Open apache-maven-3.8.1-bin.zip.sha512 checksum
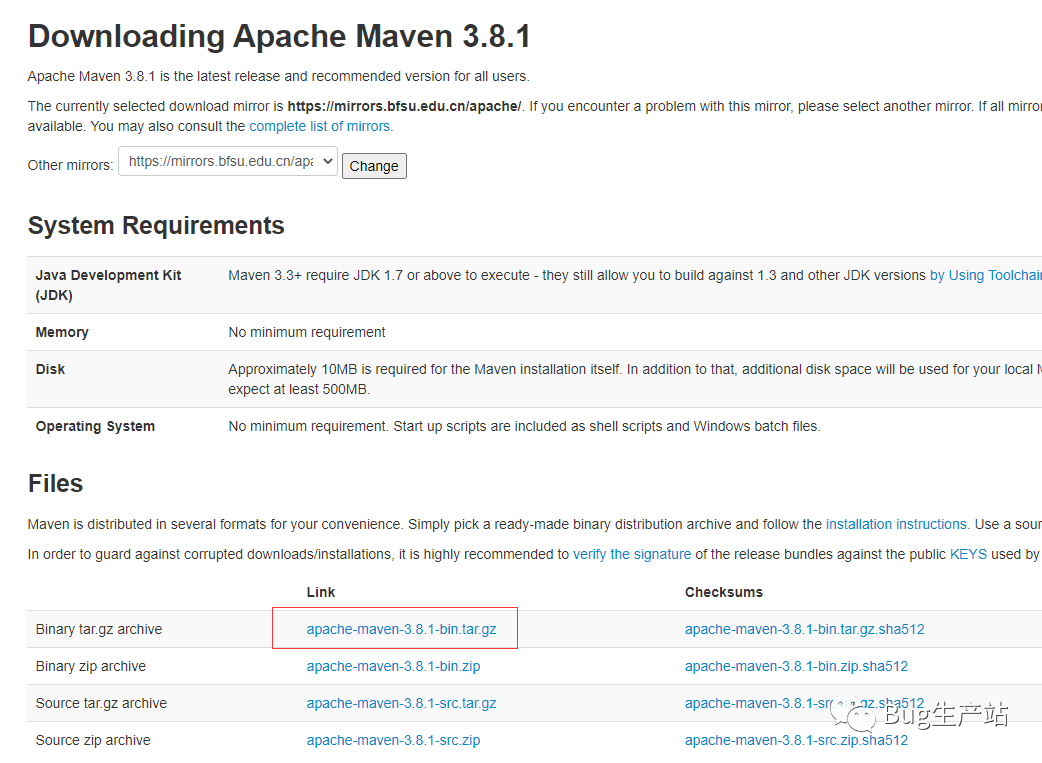The width and height of the screenshot is (1042, 763). click(796, 667)
